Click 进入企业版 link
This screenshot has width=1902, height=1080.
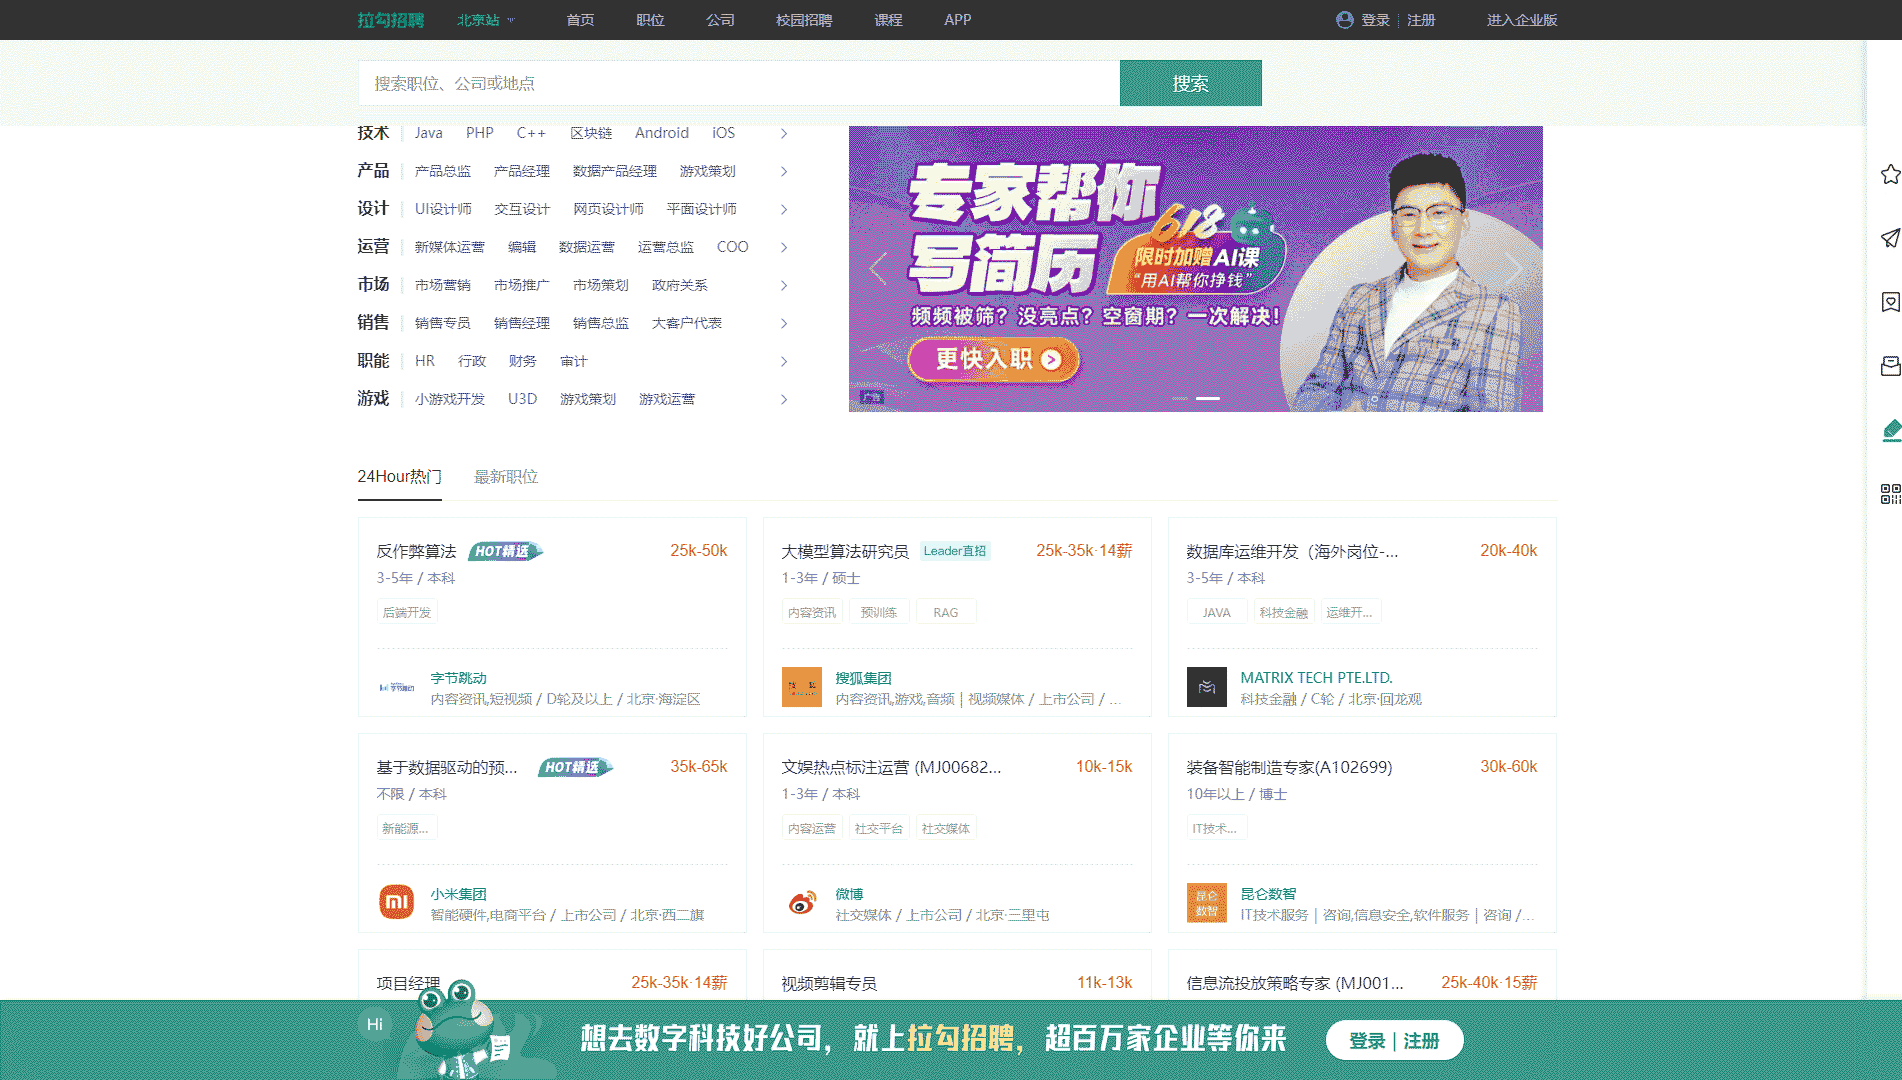point(1522,20)
